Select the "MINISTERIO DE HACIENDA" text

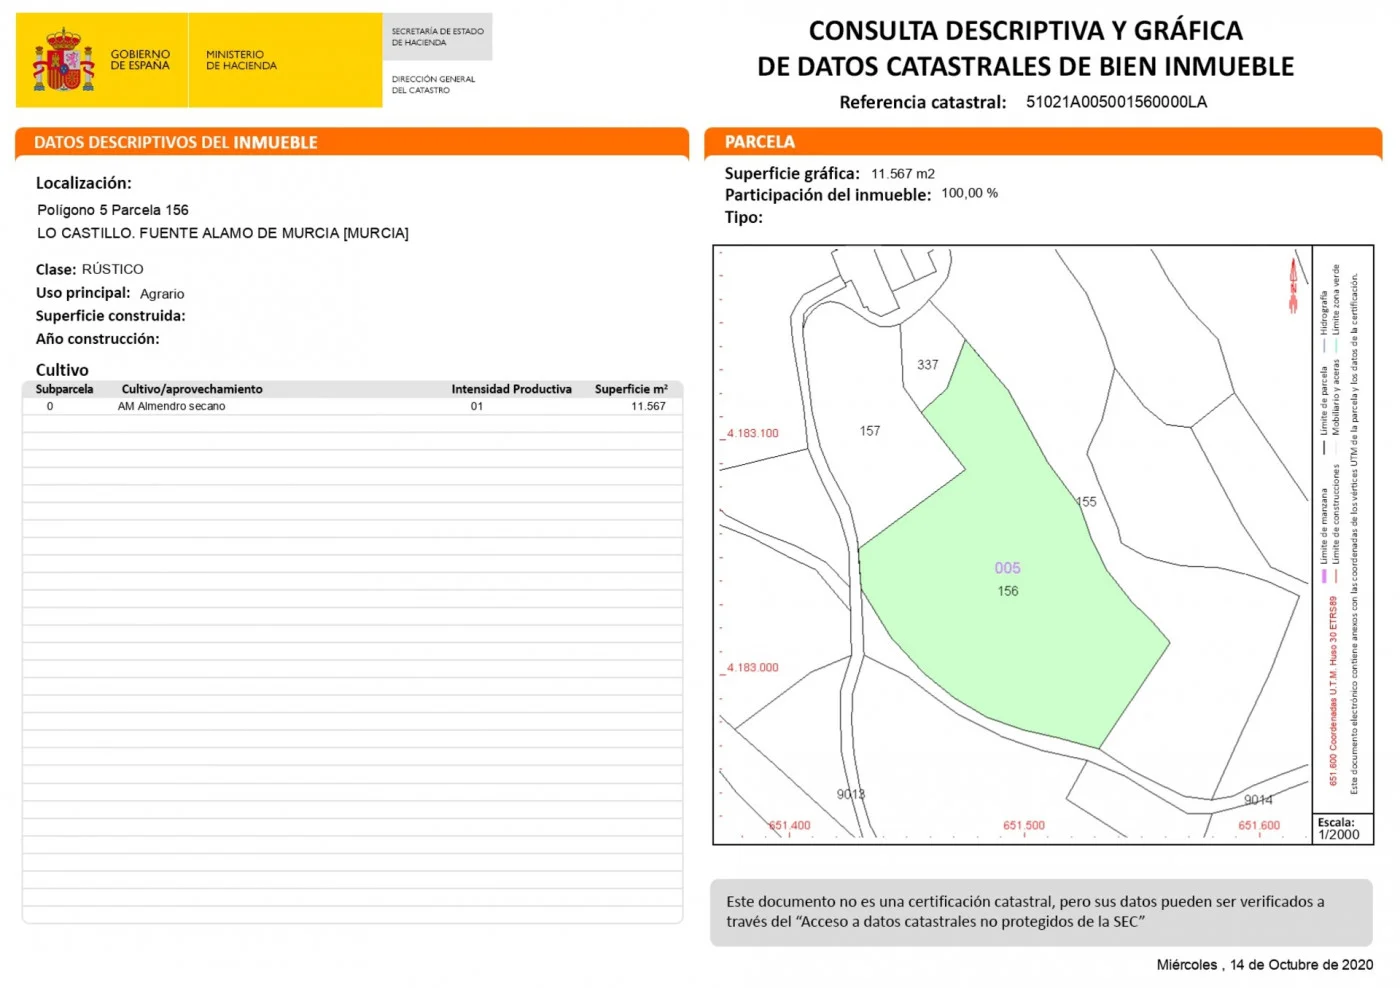(241, 60)
